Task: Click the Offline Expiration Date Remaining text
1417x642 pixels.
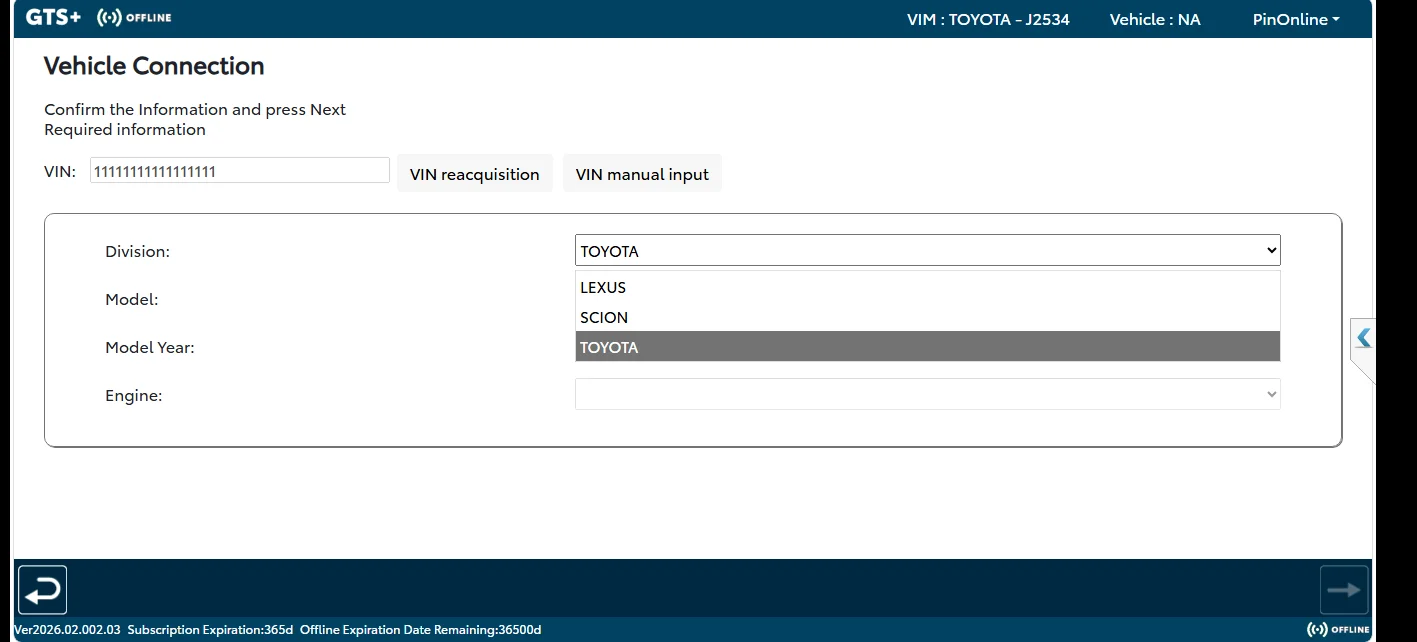Action: click(421, 630)
